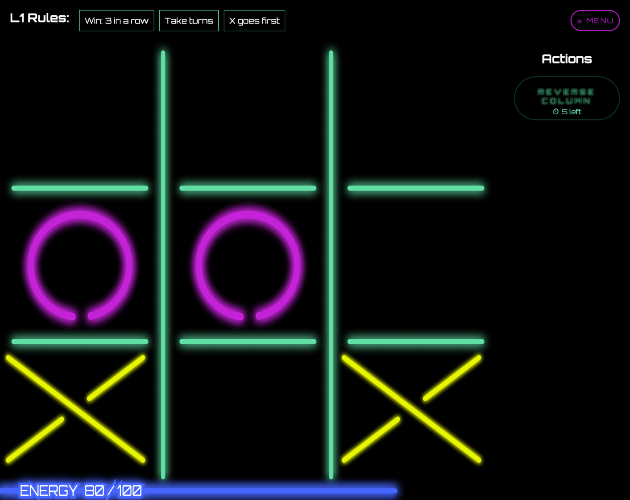Select the 'X goes first' rule chip
630x500 pixels.
(254, 20)
